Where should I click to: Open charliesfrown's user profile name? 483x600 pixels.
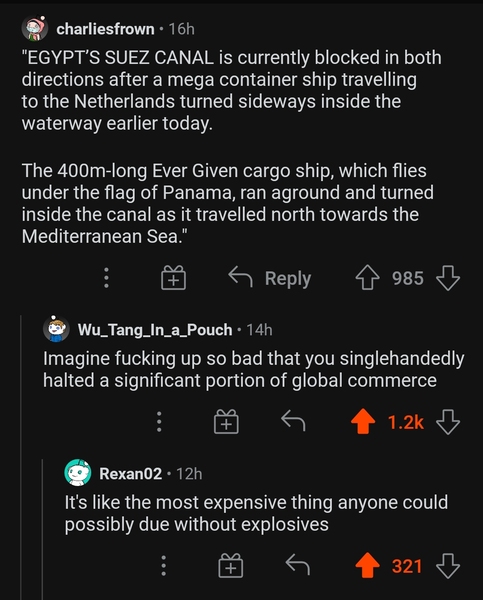click(x=105, y=29)
